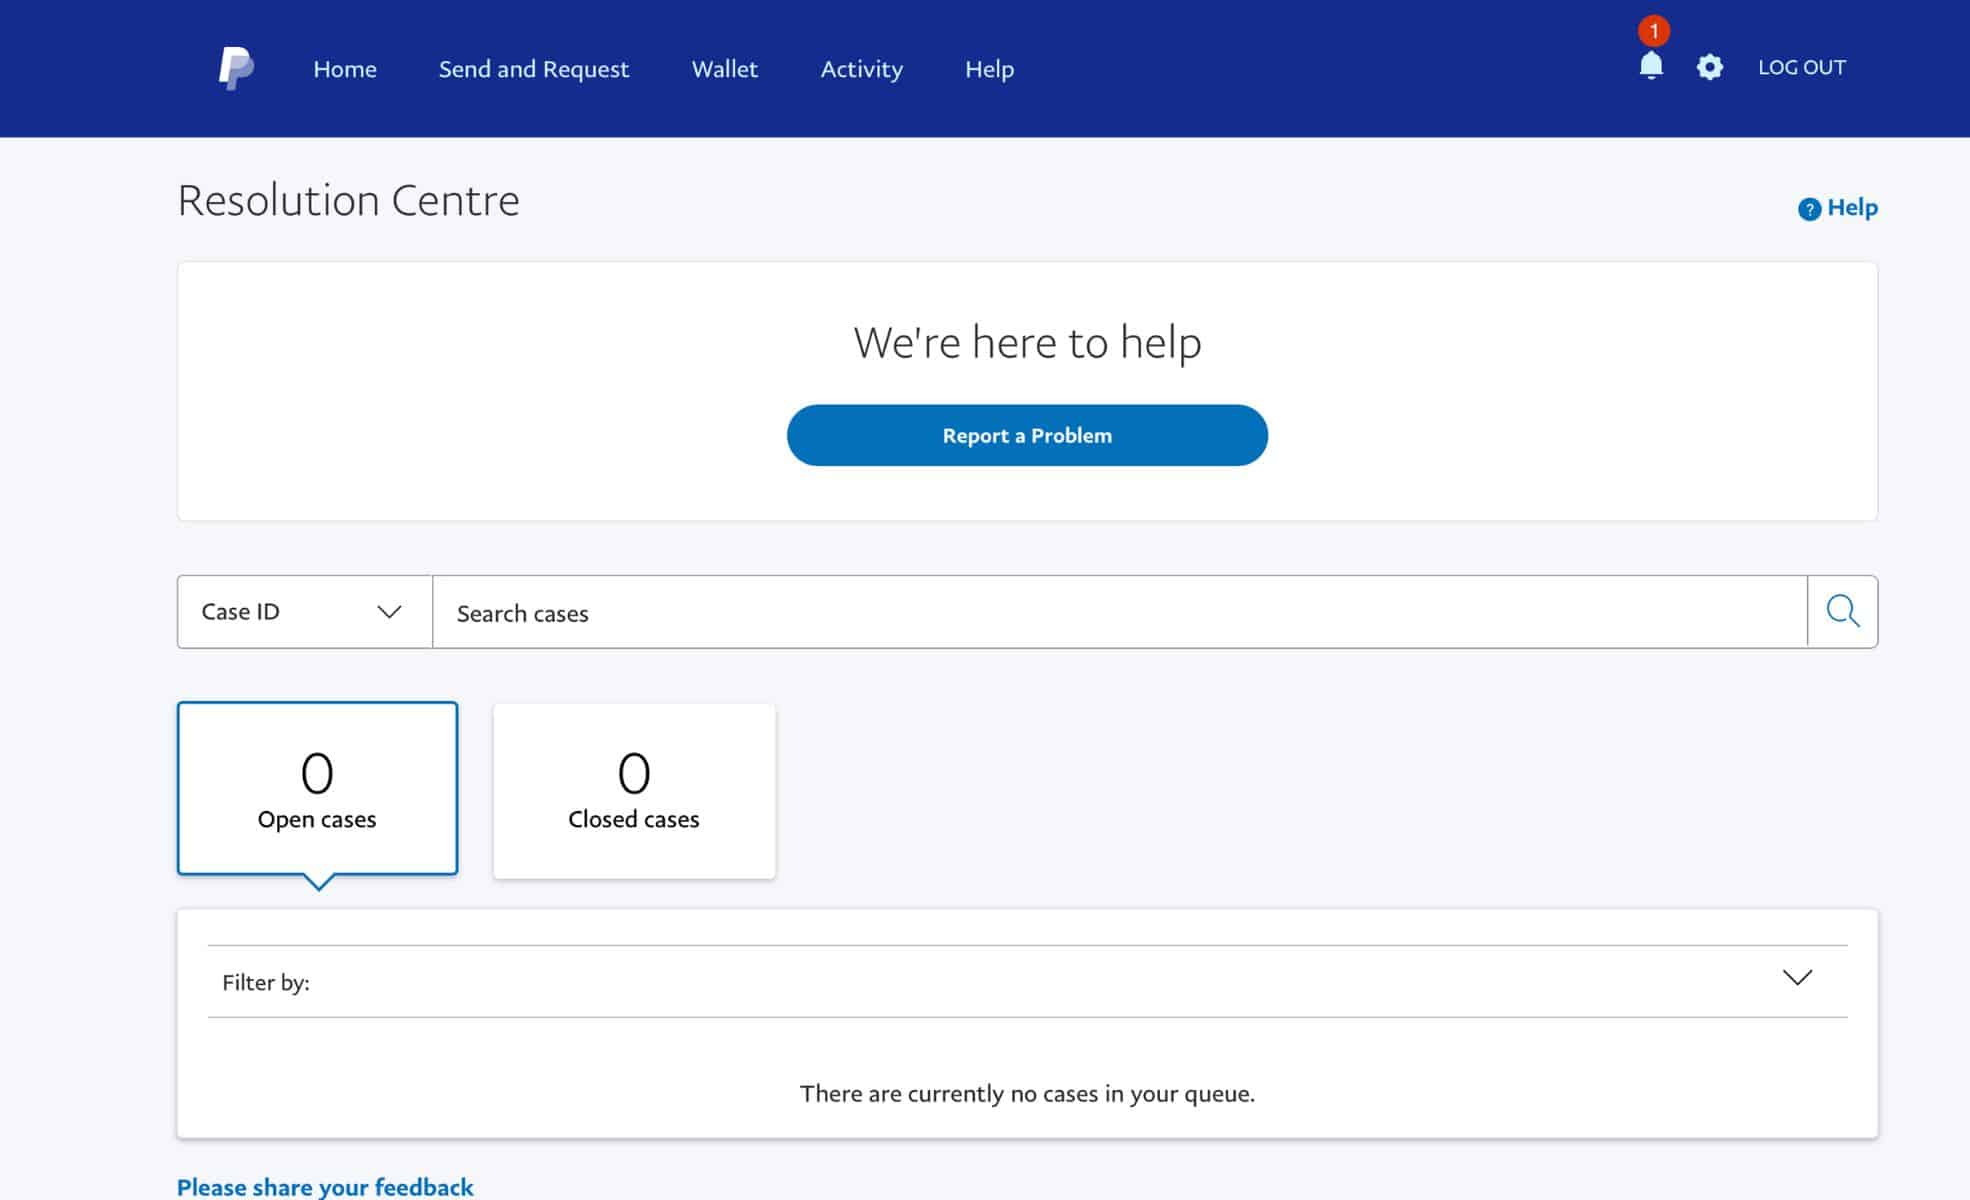Open the settings gear icon
1970x1200 pixels.
coord(1709,67)
